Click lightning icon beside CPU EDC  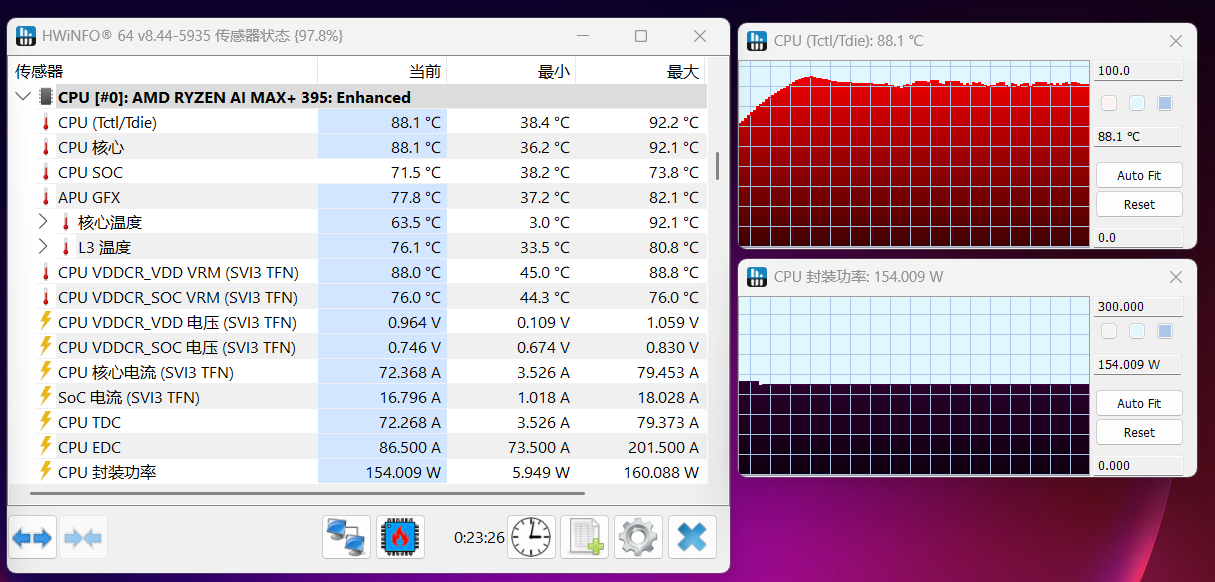45,447
